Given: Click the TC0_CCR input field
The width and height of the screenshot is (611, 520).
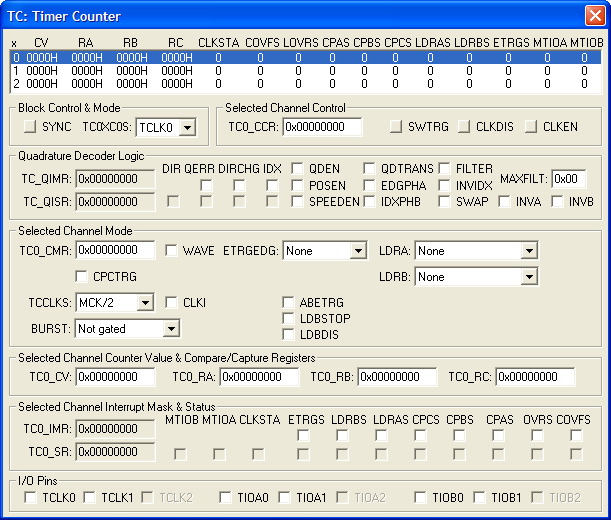Looking at the screenshot, I should pos(322,127).
